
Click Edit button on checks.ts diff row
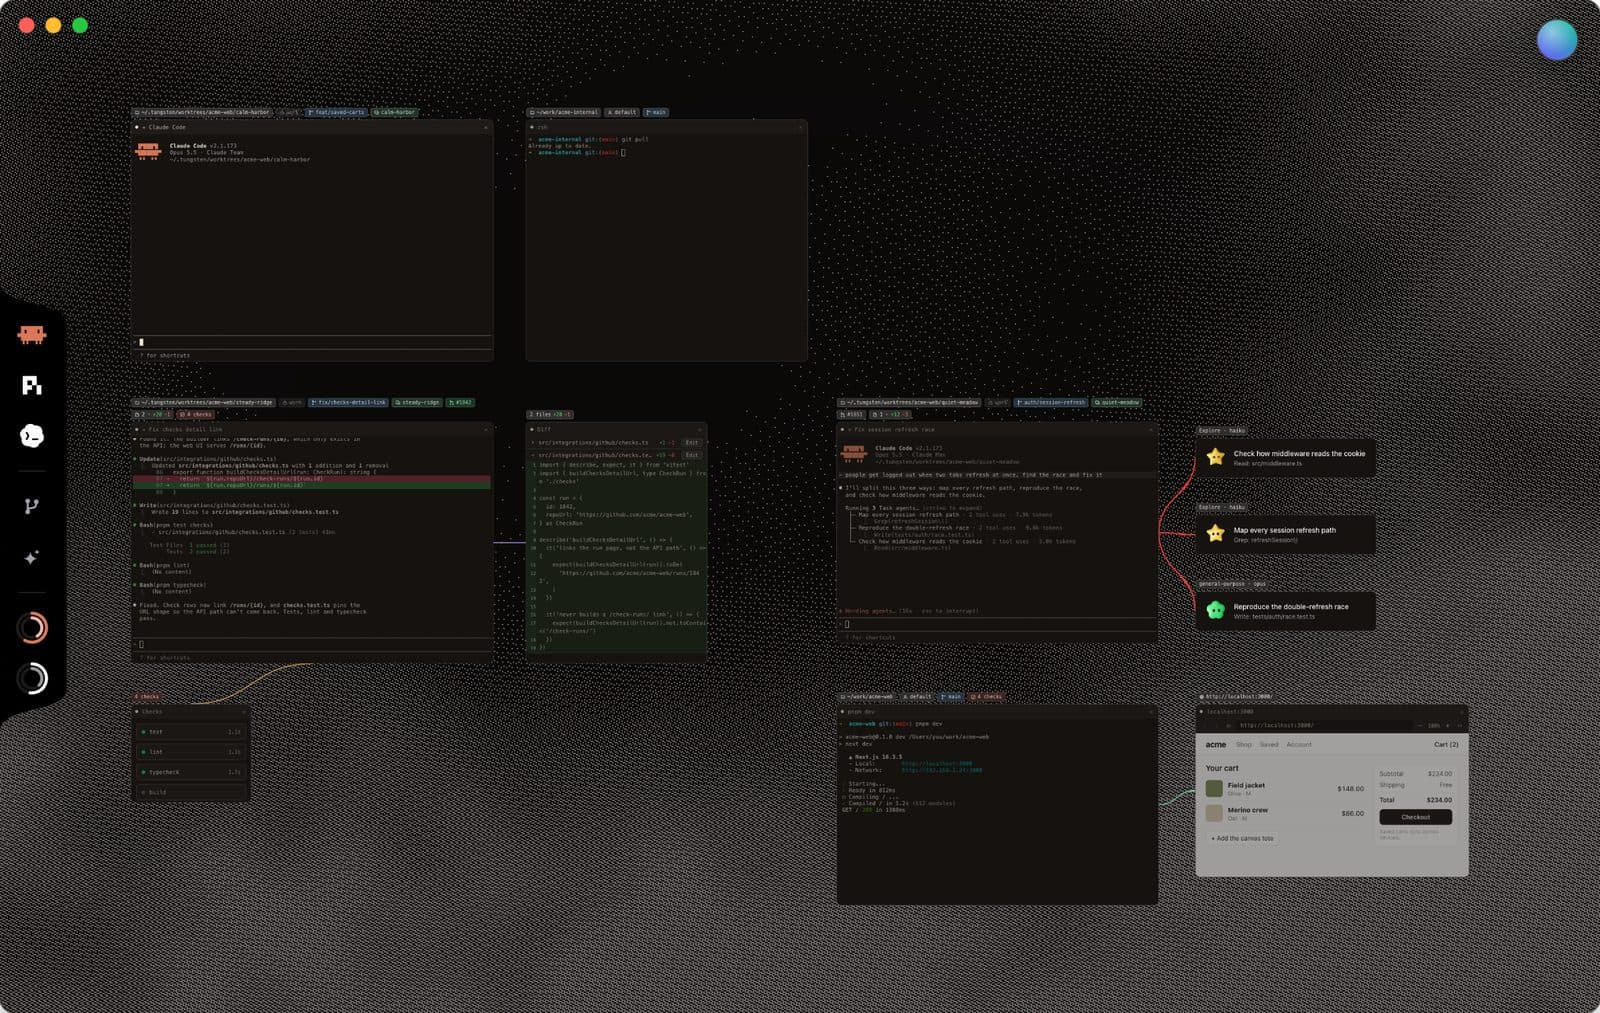tap(691, 442)
